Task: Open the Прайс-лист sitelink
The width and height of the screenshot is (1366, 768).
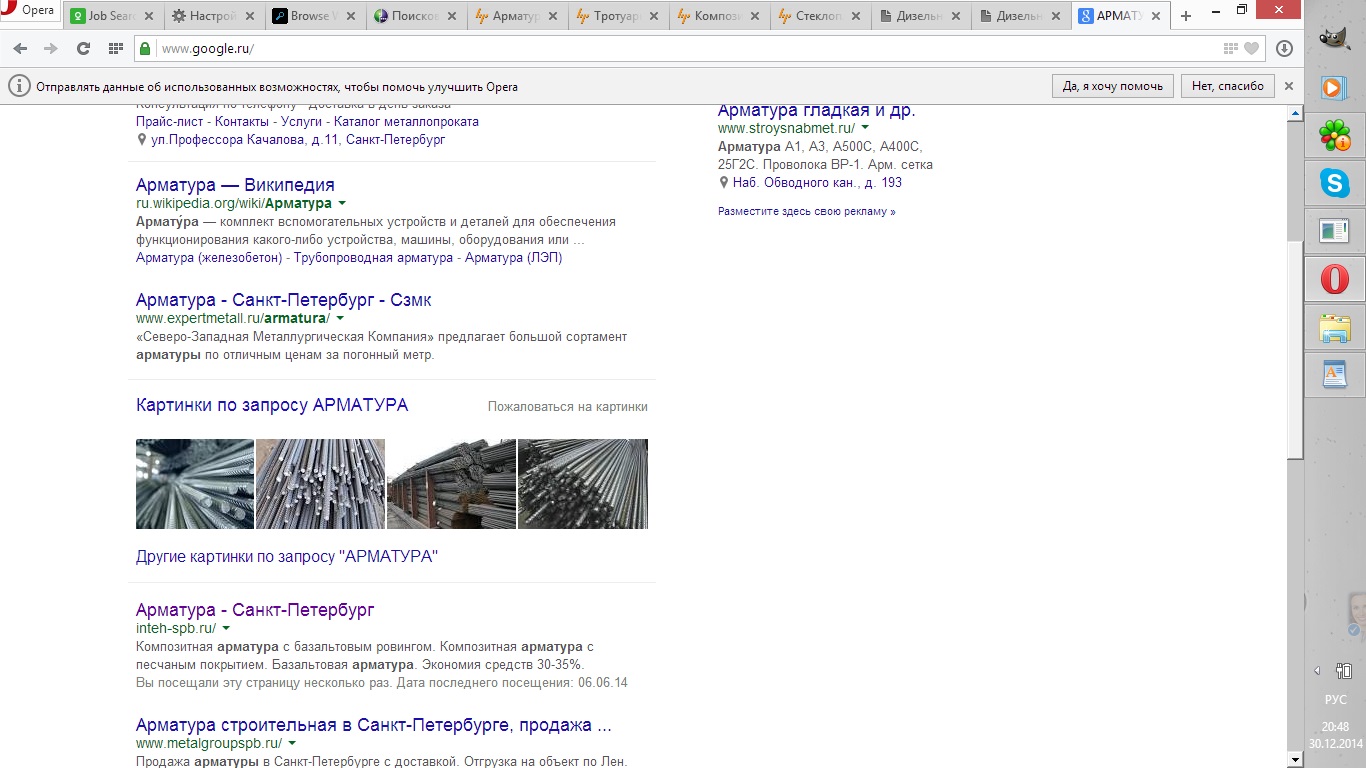Action: click(170, 122)
